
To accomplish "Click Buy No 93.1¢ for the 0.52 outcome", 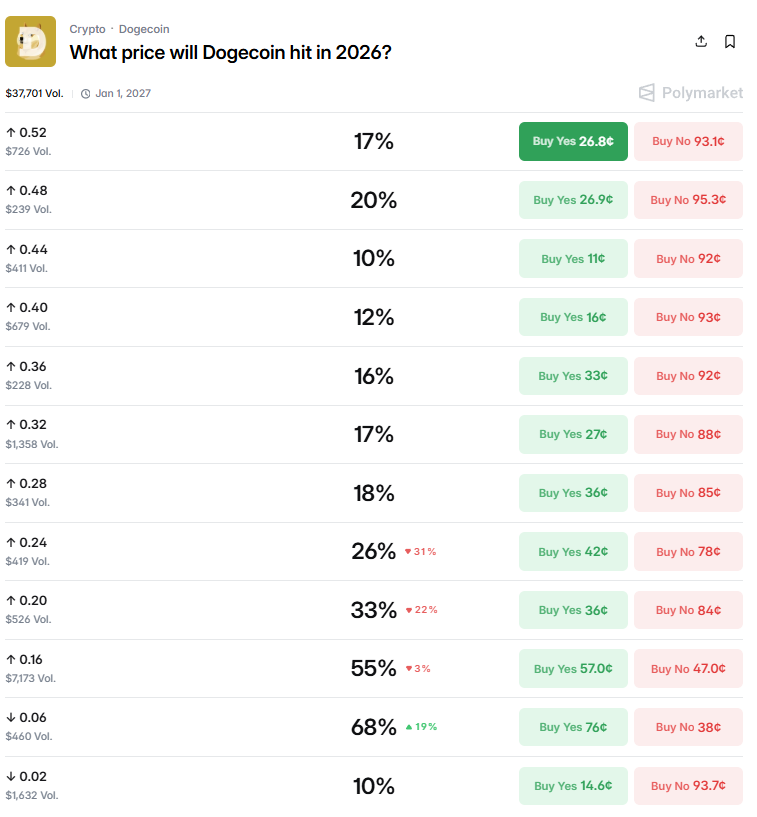I will 688,141.
